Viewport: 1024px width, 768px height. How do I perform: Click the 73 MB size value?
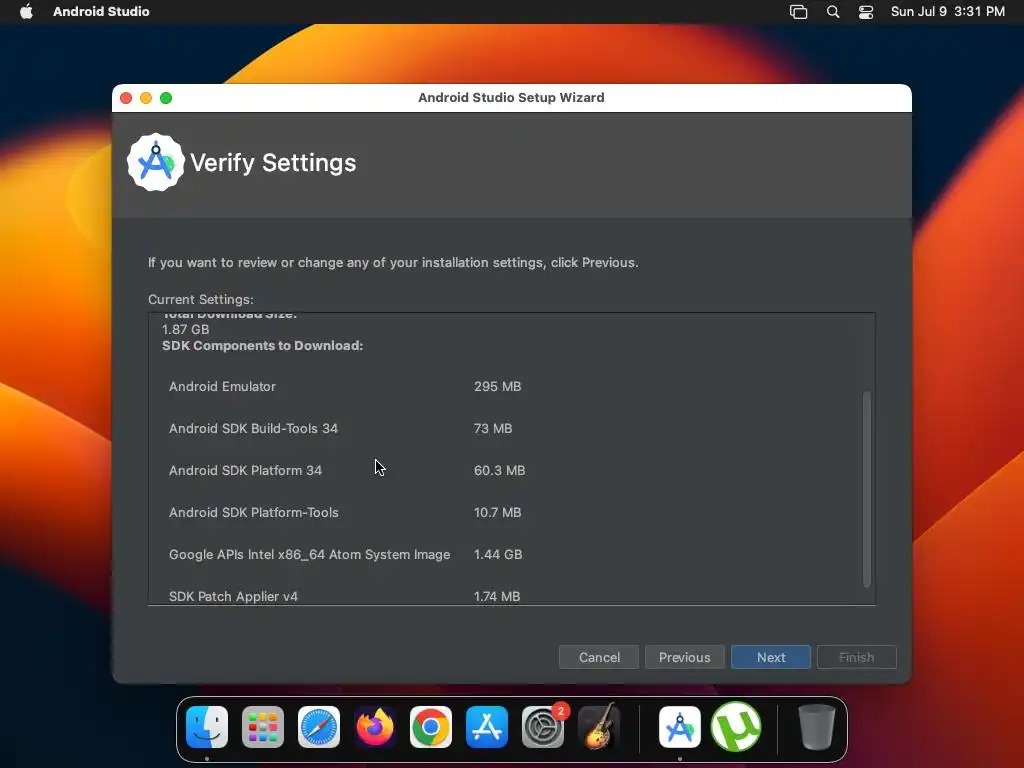pos(493,428)
